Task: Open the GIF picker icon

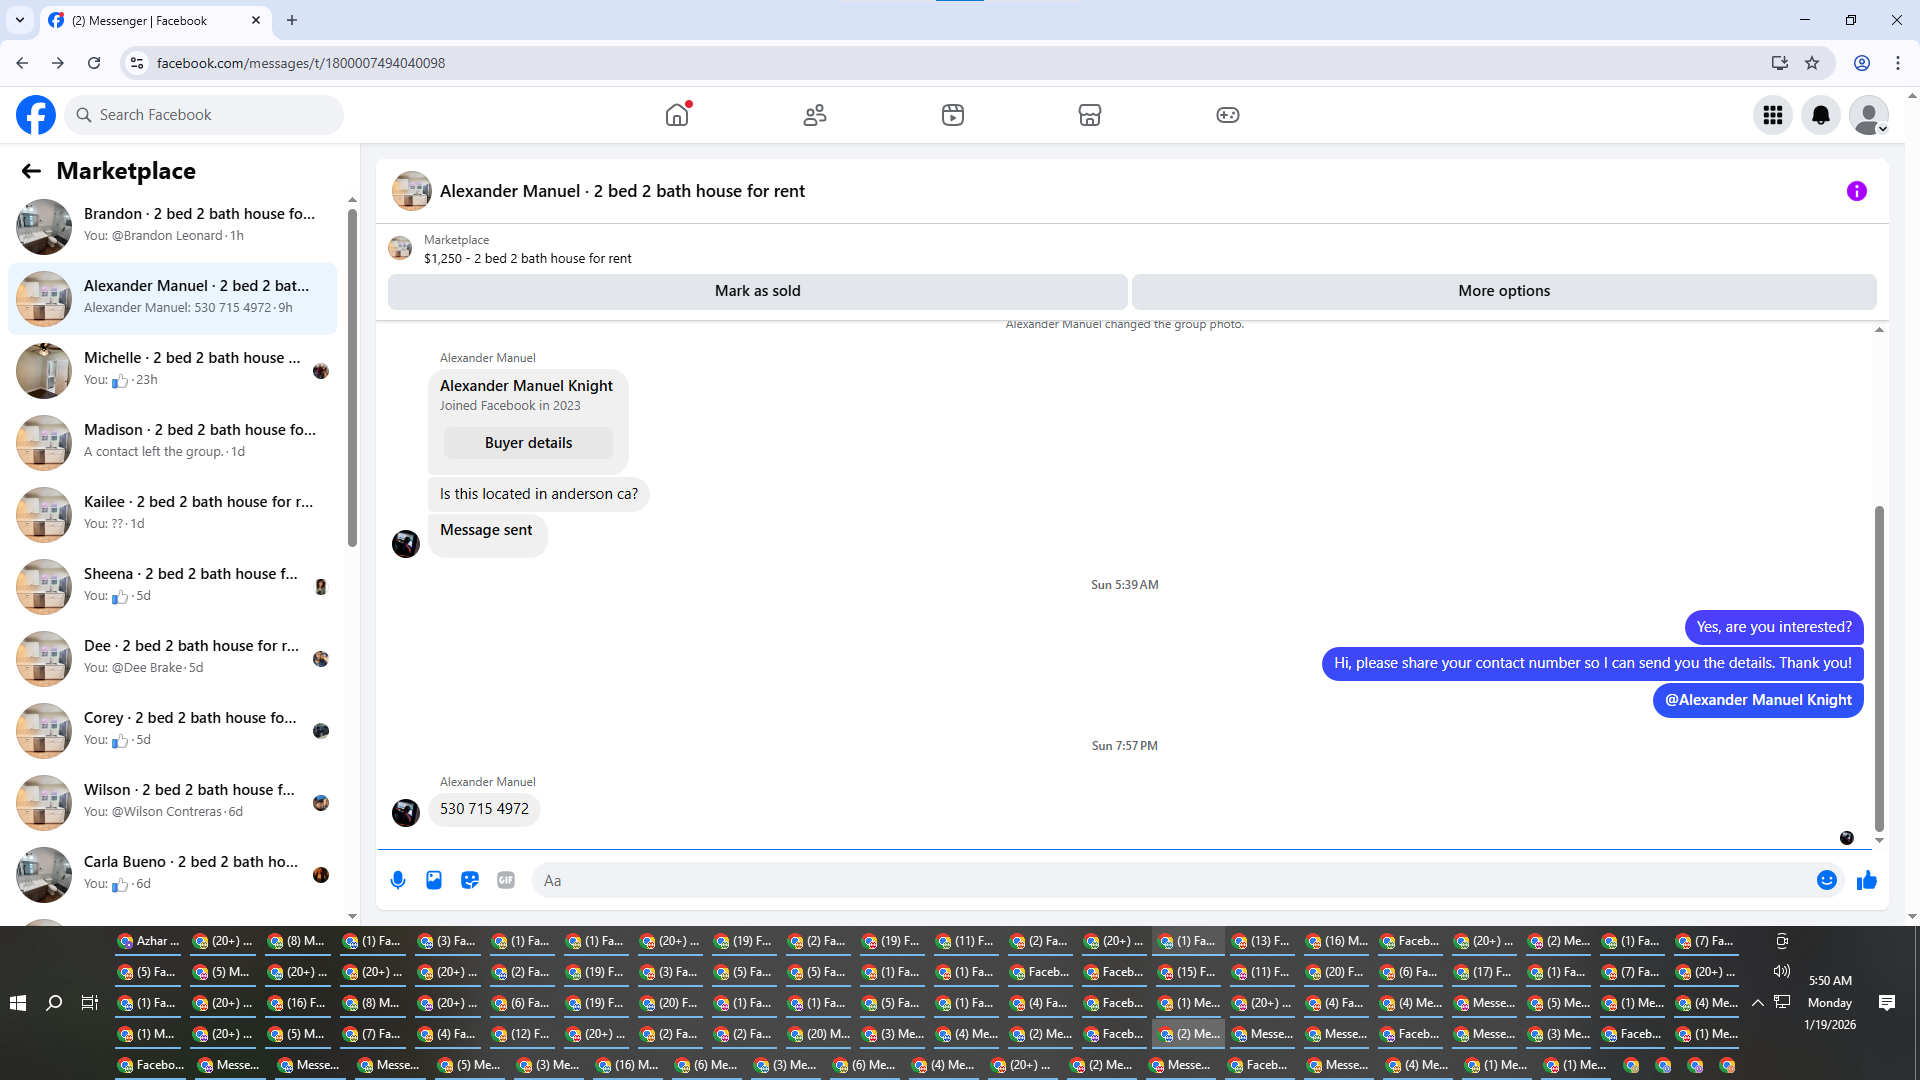Action: point(506,880)
